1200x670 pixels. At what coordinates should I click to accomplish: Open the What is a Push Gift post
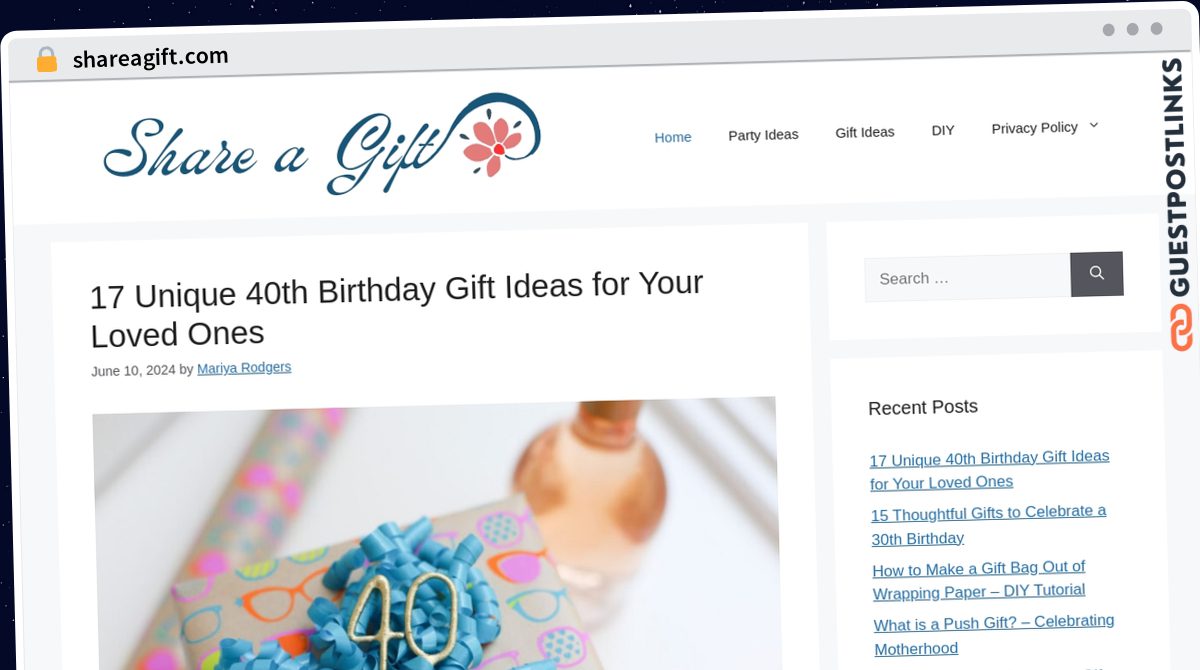tap(994, 635)
